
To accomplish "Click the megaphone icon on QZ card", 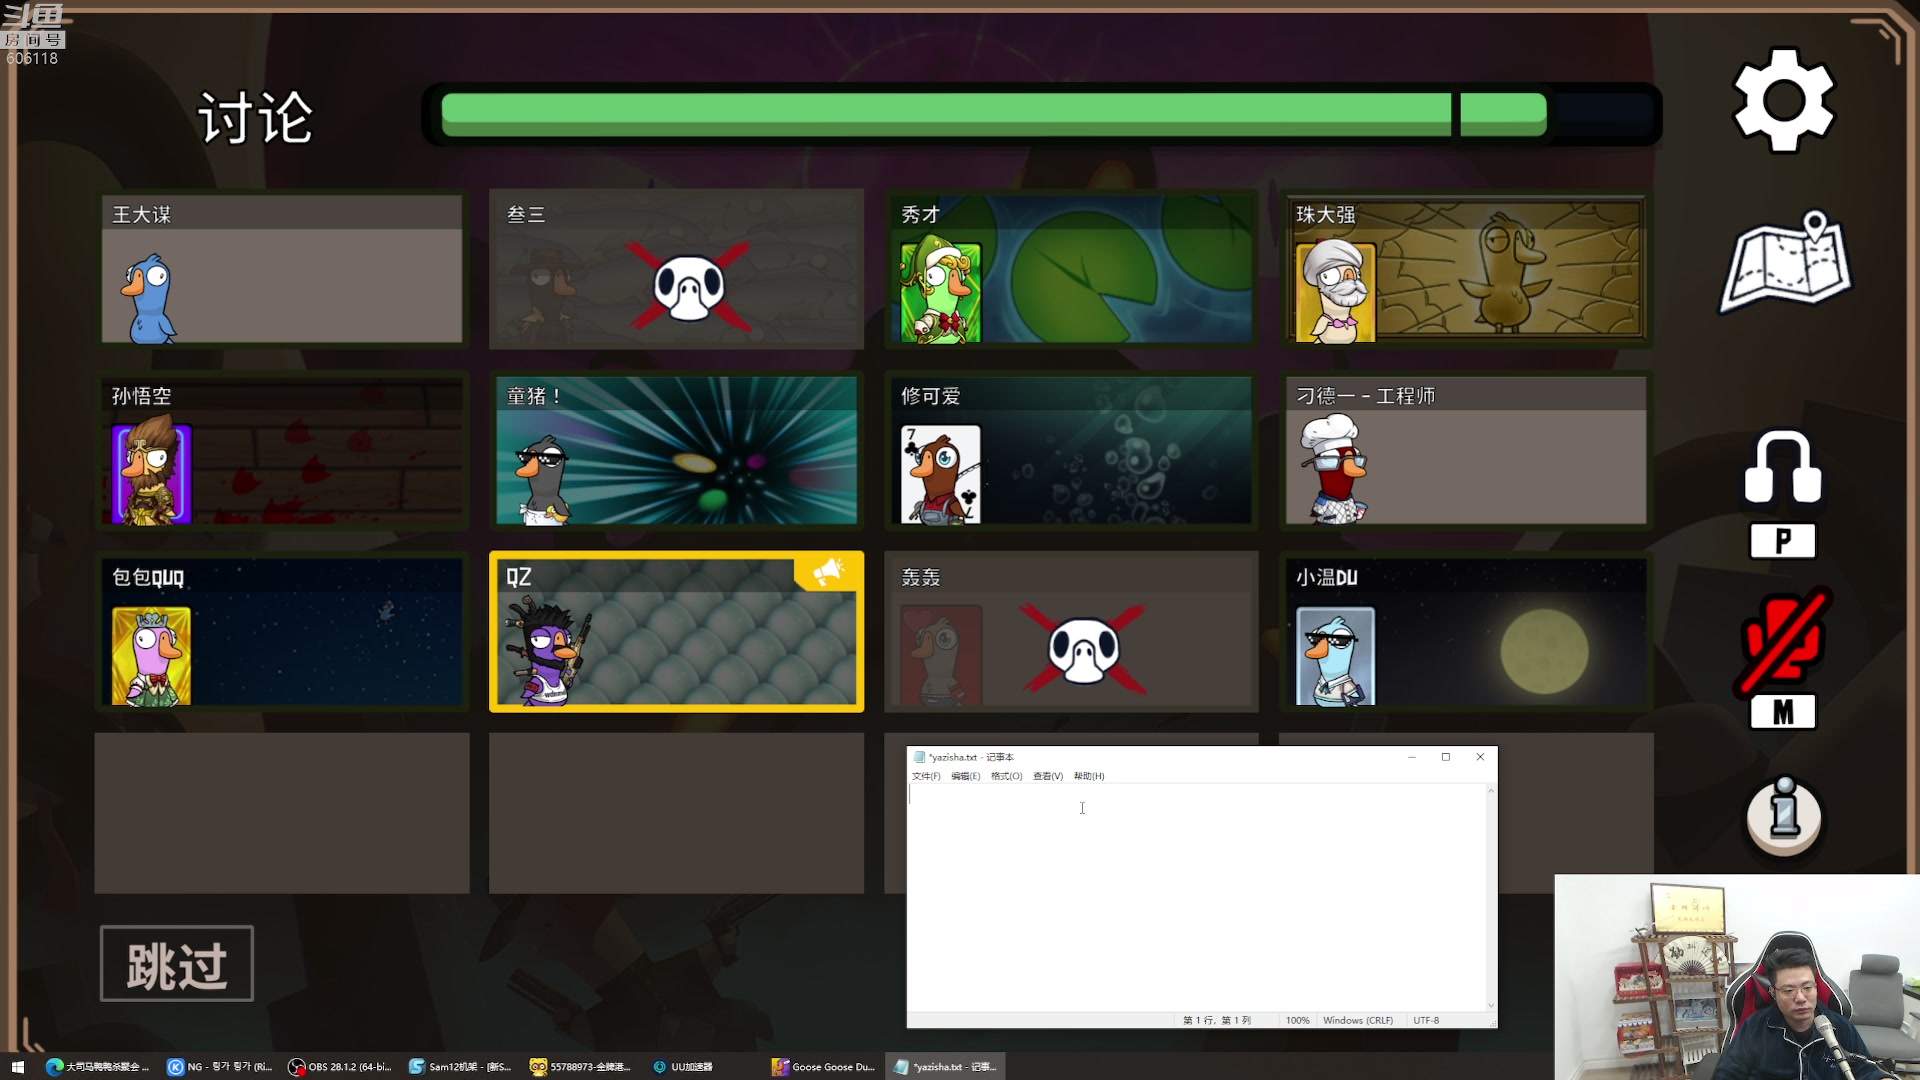I will pyautogui.click(x=828, y=571).
